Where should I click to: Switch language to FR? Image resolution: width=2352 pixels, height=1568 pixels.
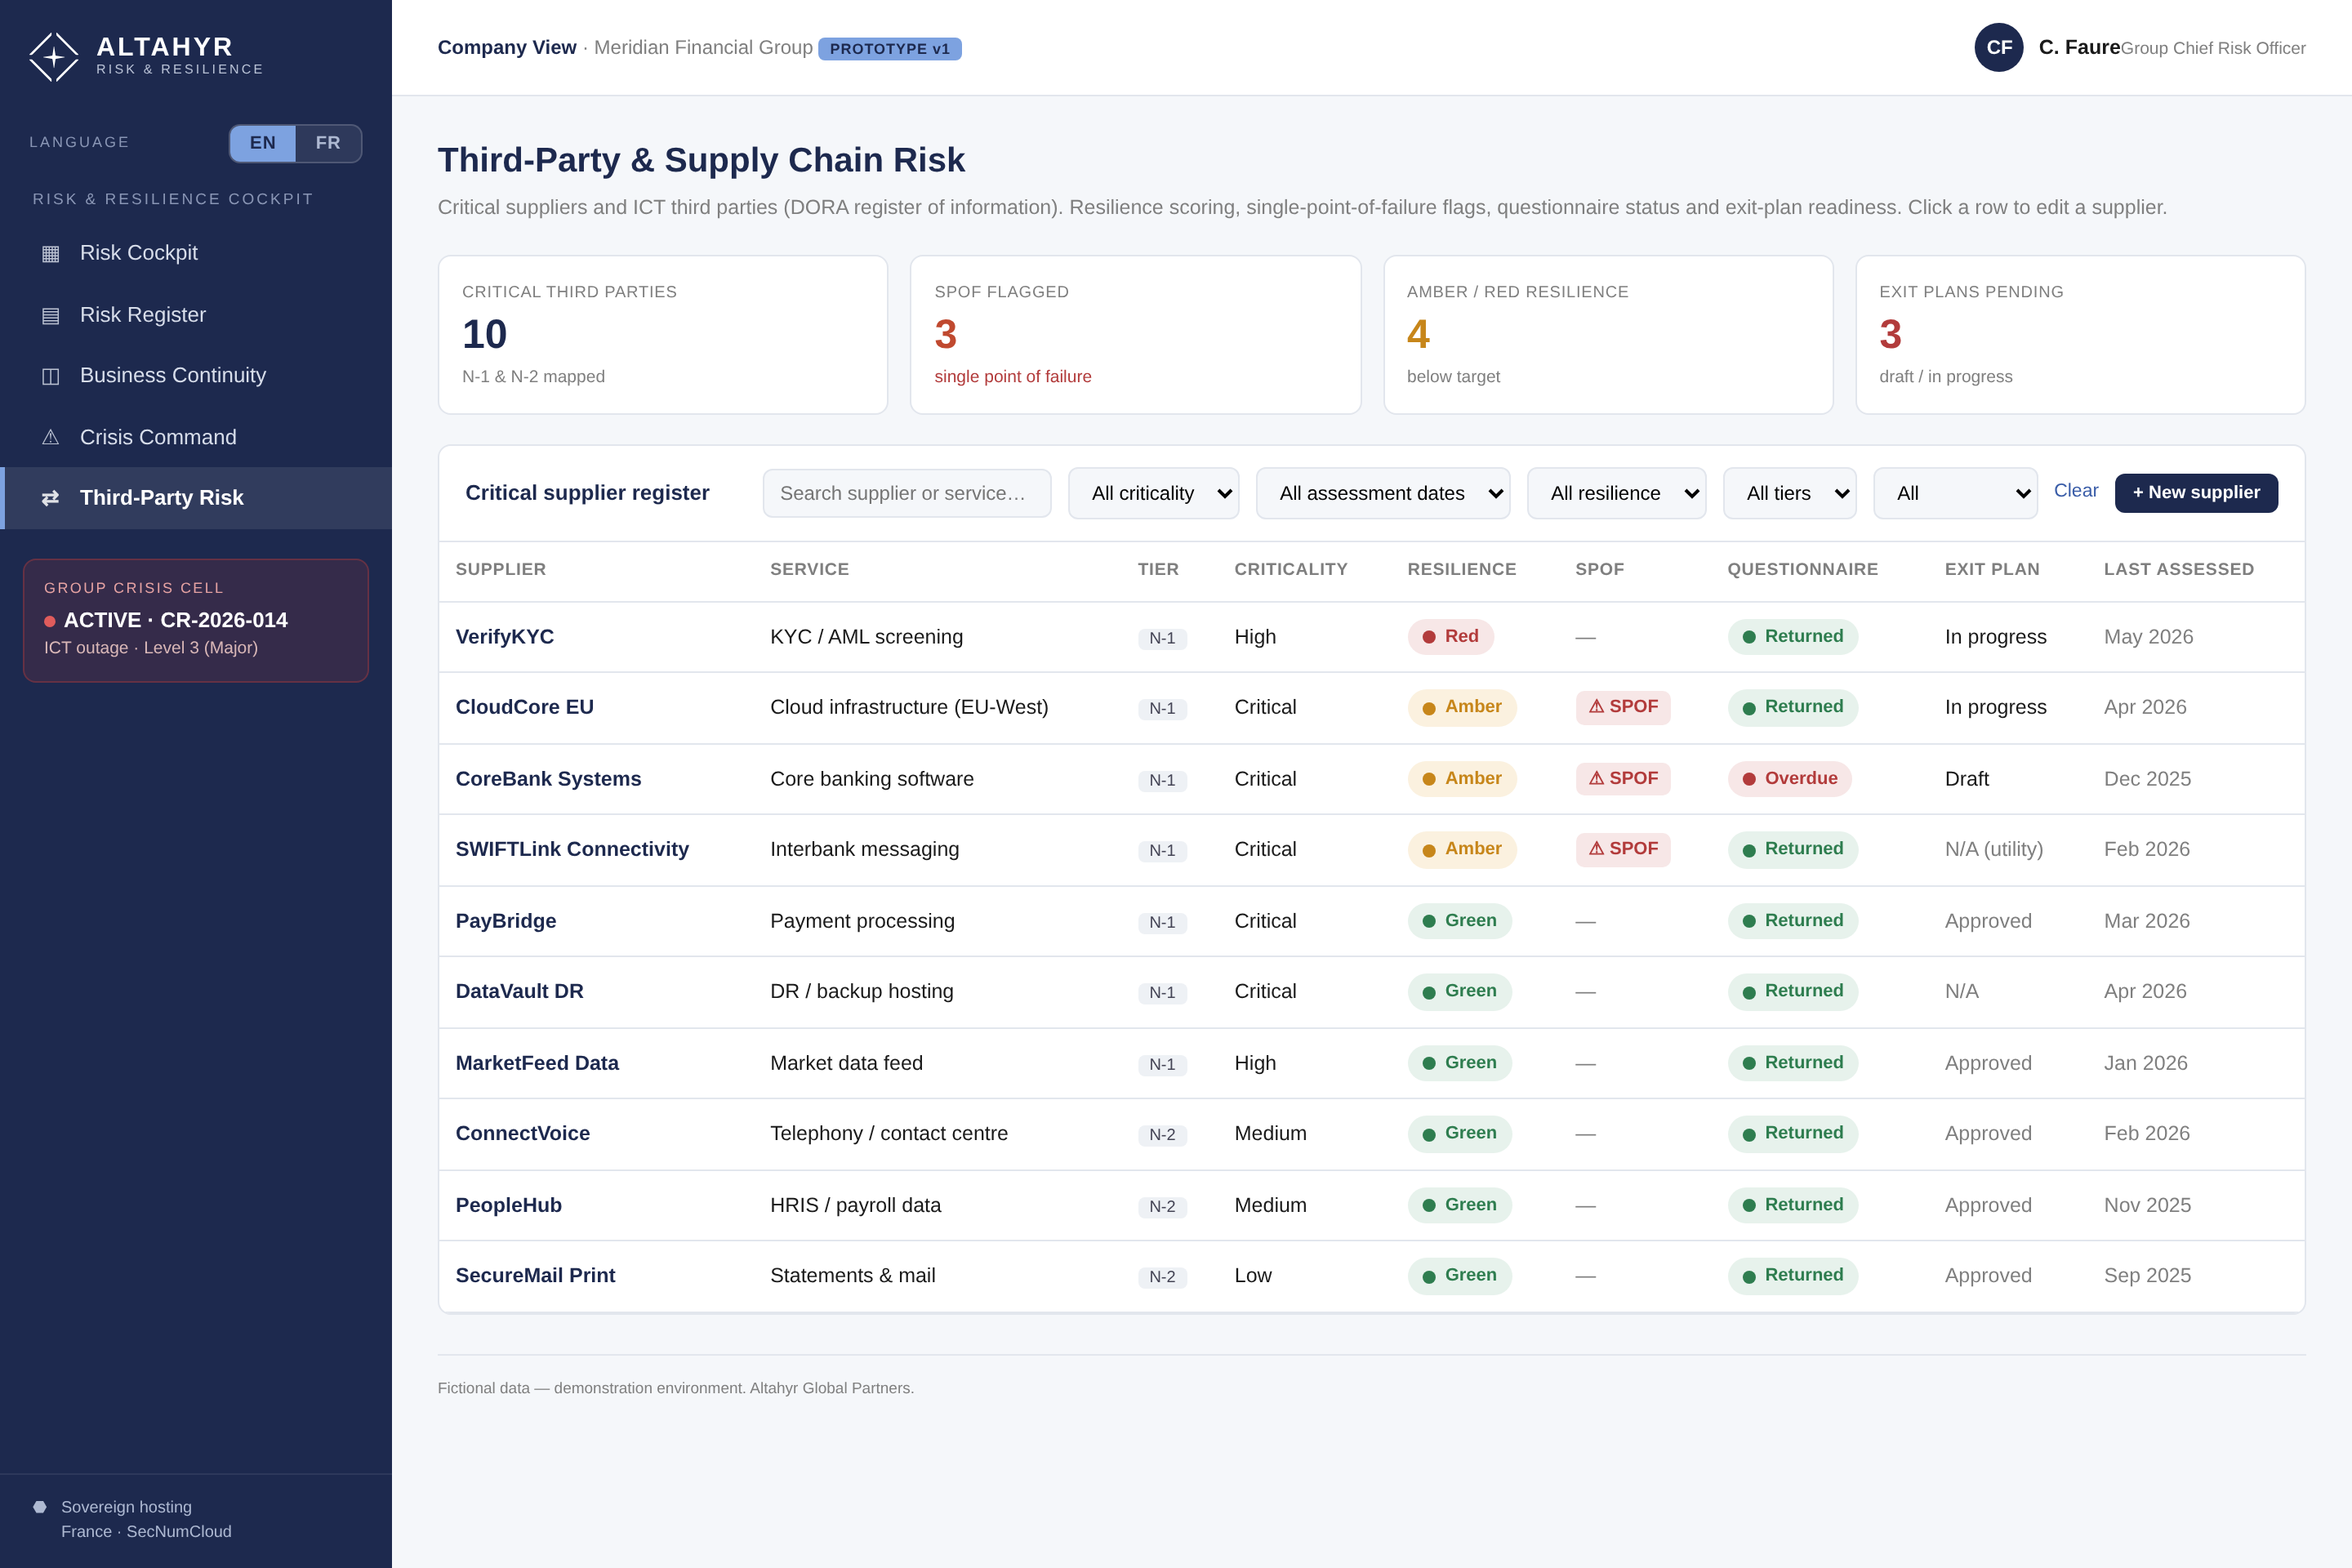pos(328,143)
